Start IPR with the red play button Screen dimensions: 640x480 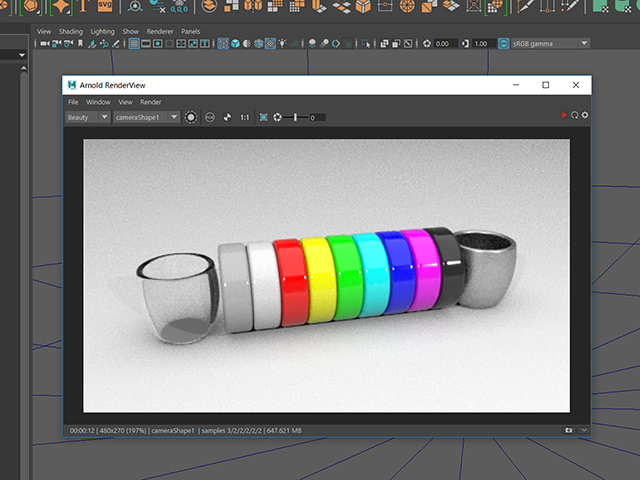pos(564,115)
